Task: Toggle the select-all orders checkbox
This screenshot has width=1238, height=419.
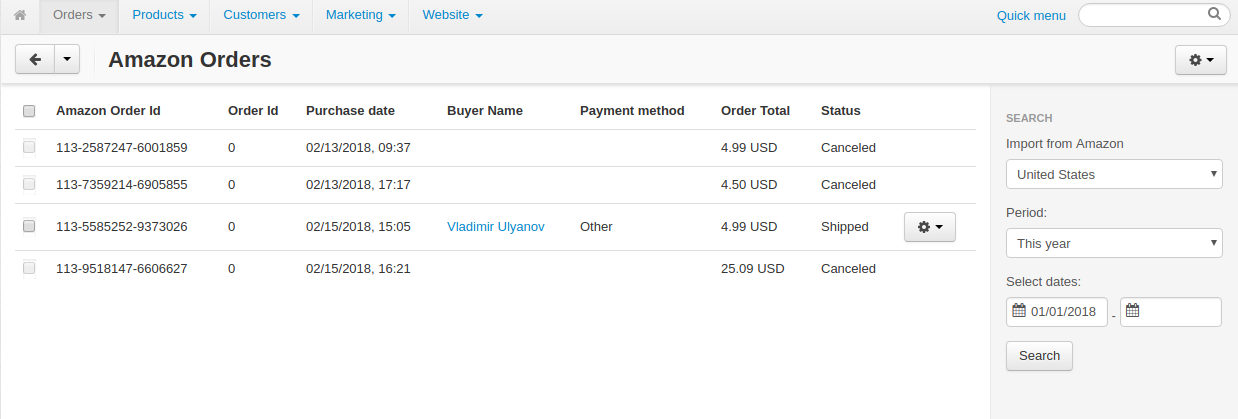Action: pos(29,111)
